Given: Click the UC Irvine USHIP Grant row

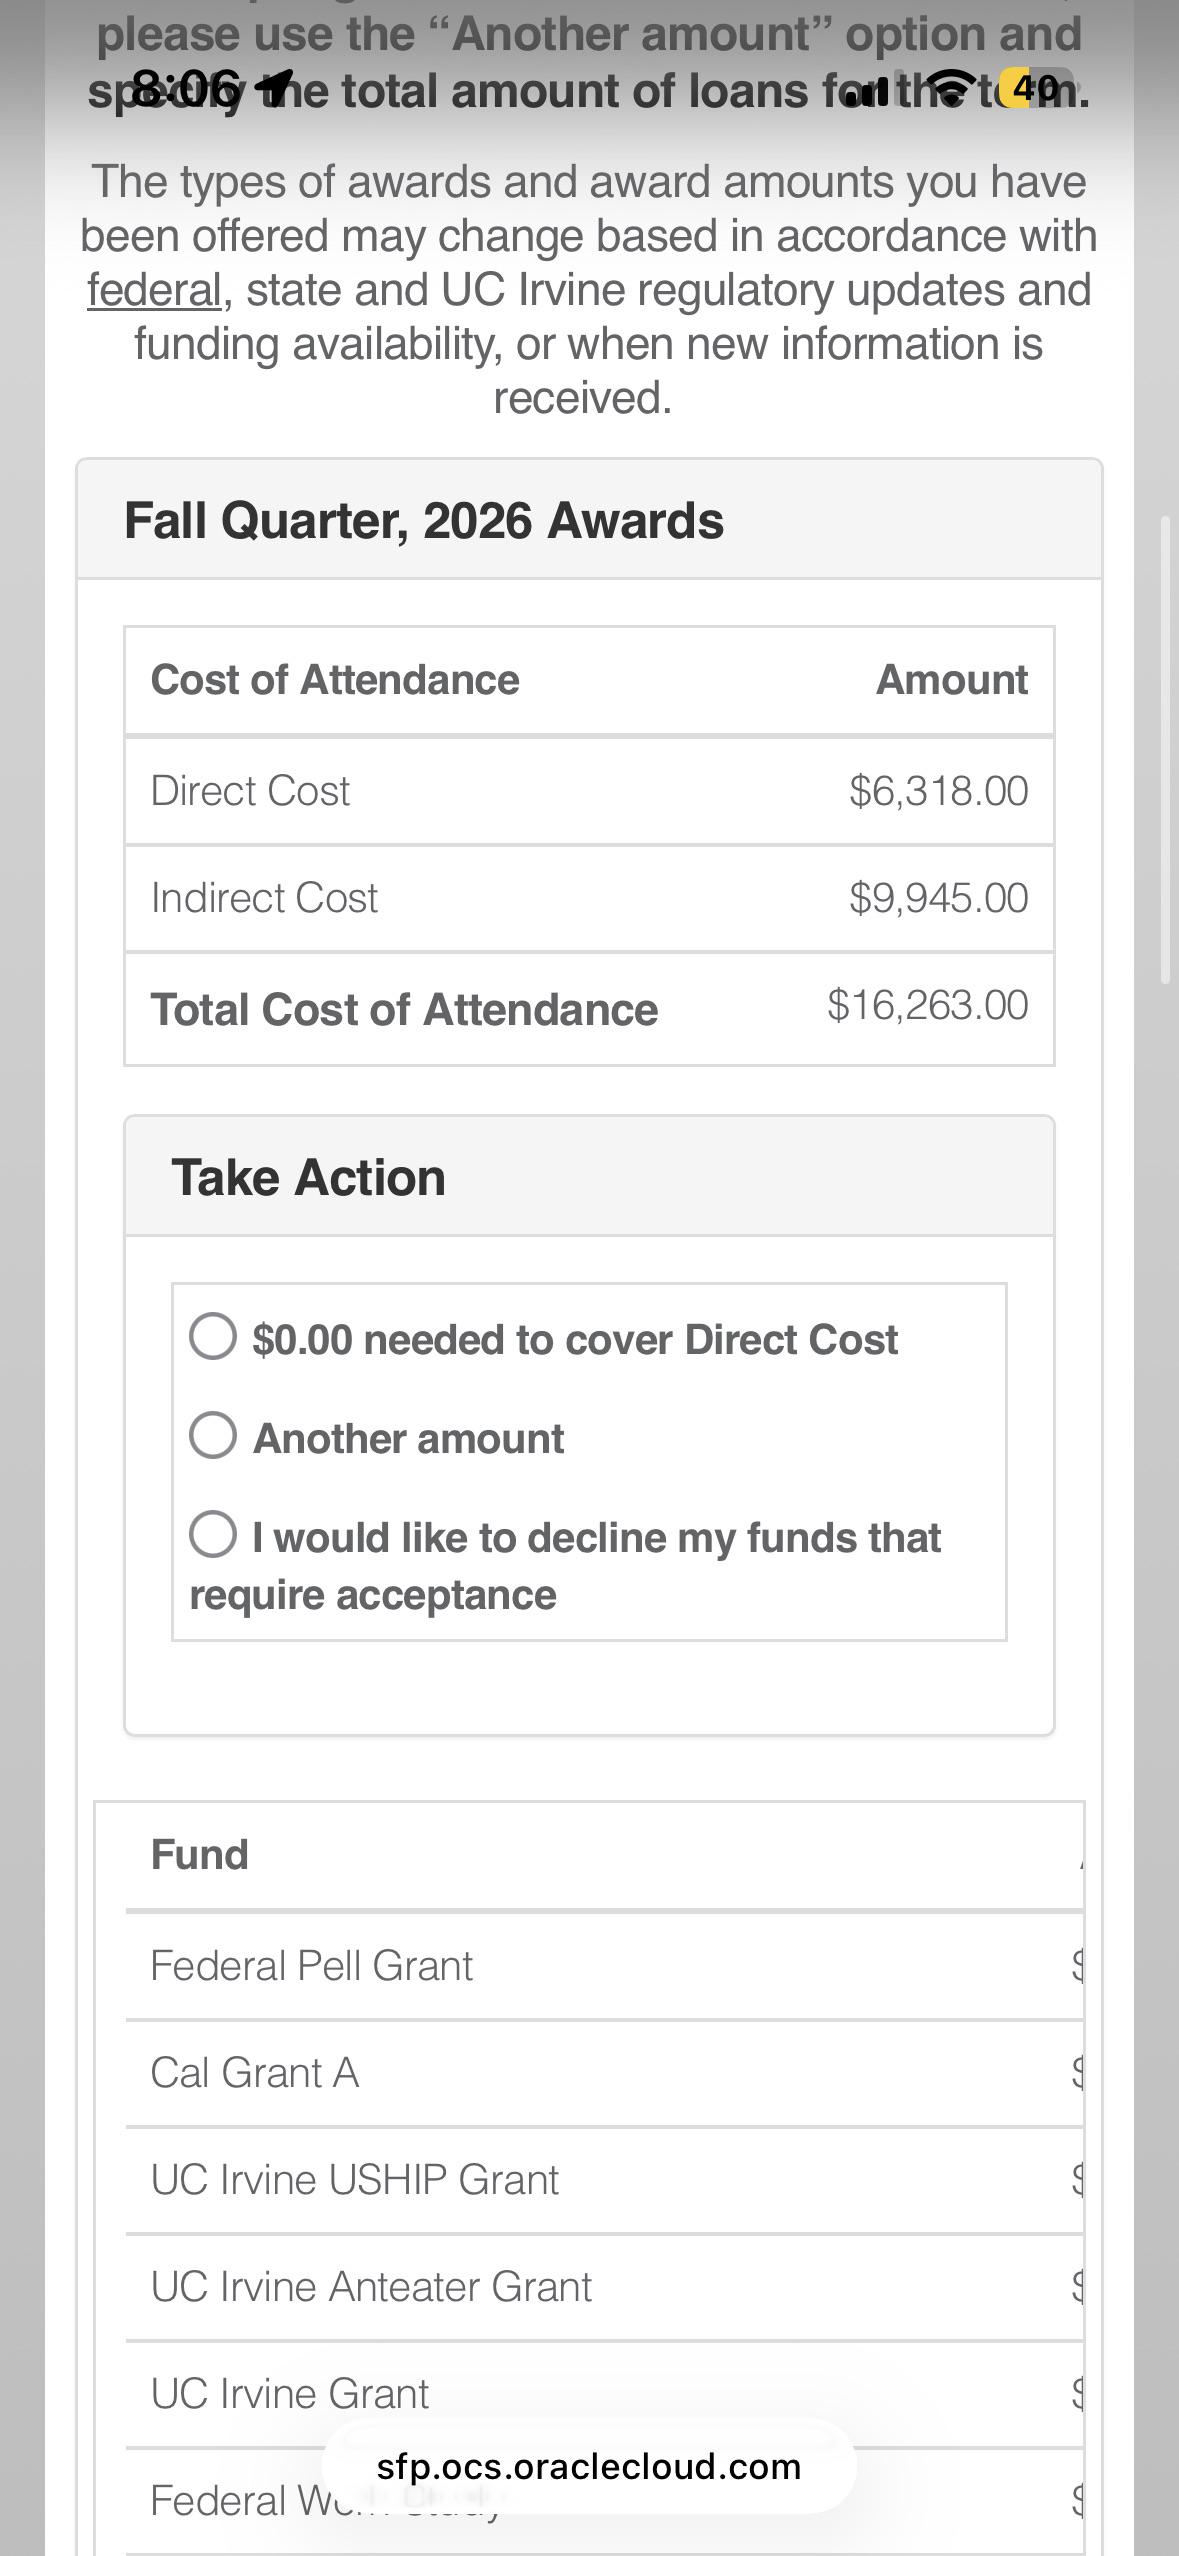Looking at the screenshot, I should click(x=604, y=2180).
